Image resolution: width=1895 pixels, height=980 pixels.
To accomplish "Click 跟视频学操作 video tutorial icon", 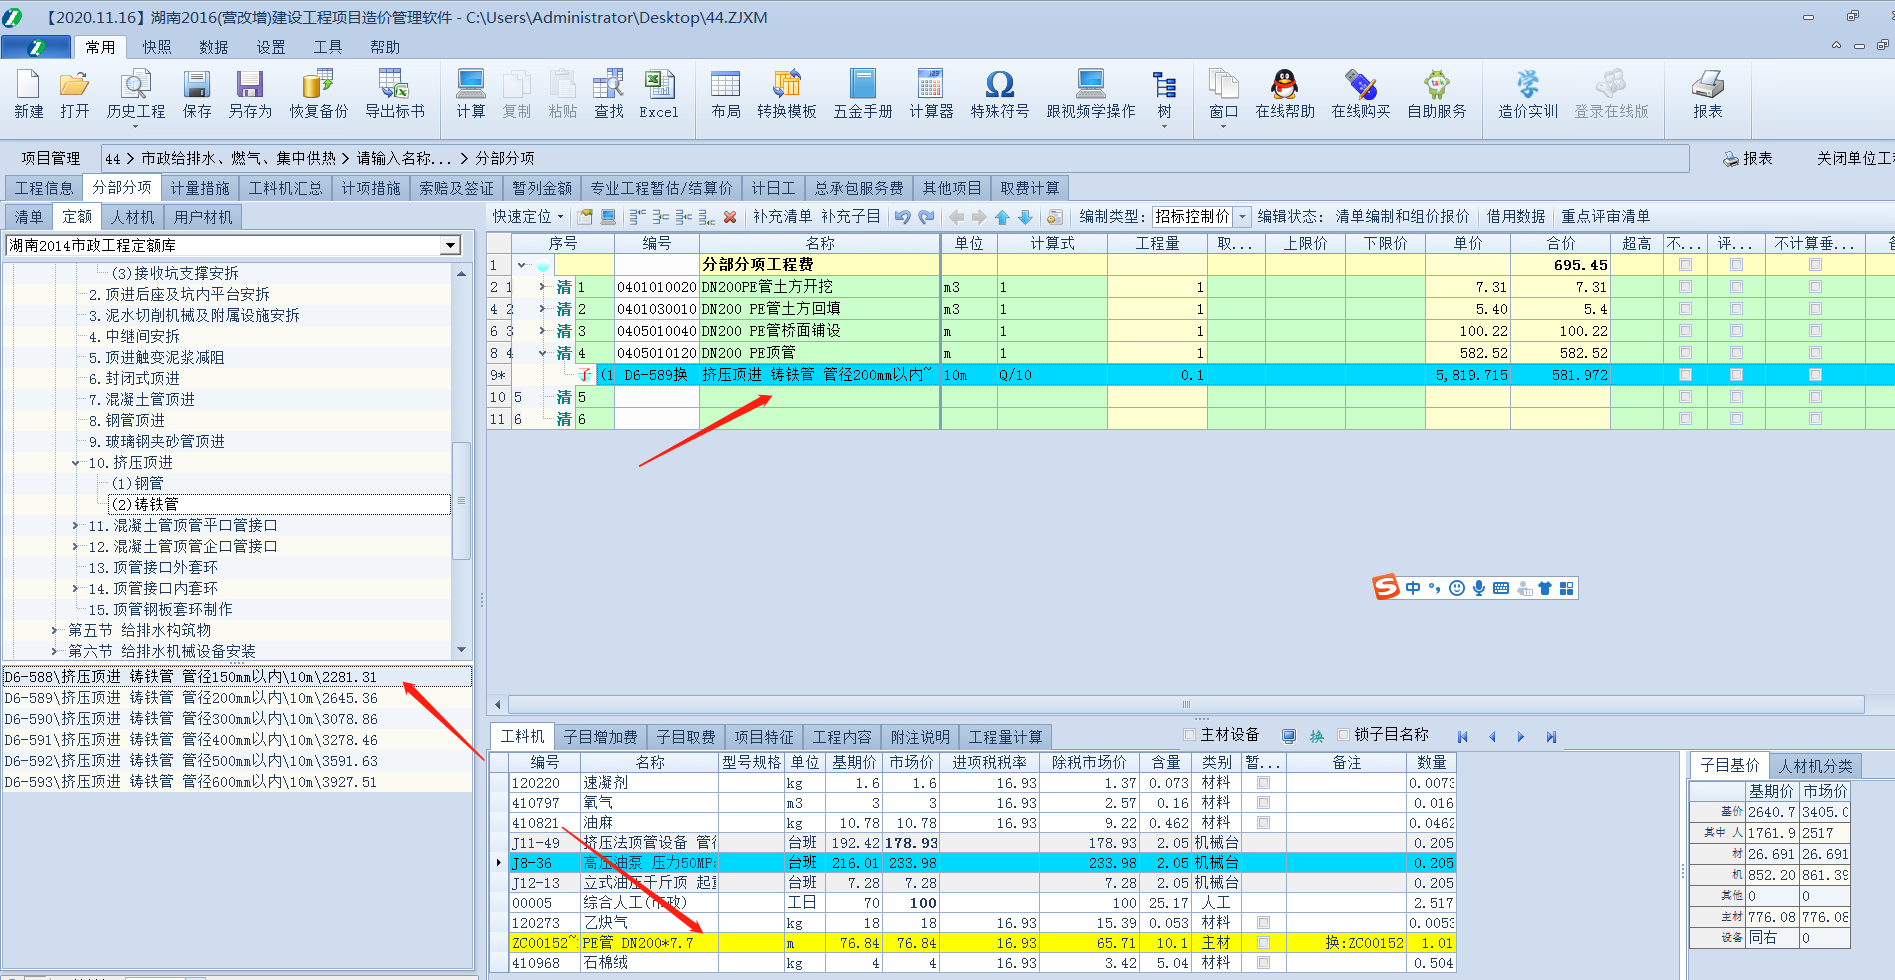I will (1091, 95).
